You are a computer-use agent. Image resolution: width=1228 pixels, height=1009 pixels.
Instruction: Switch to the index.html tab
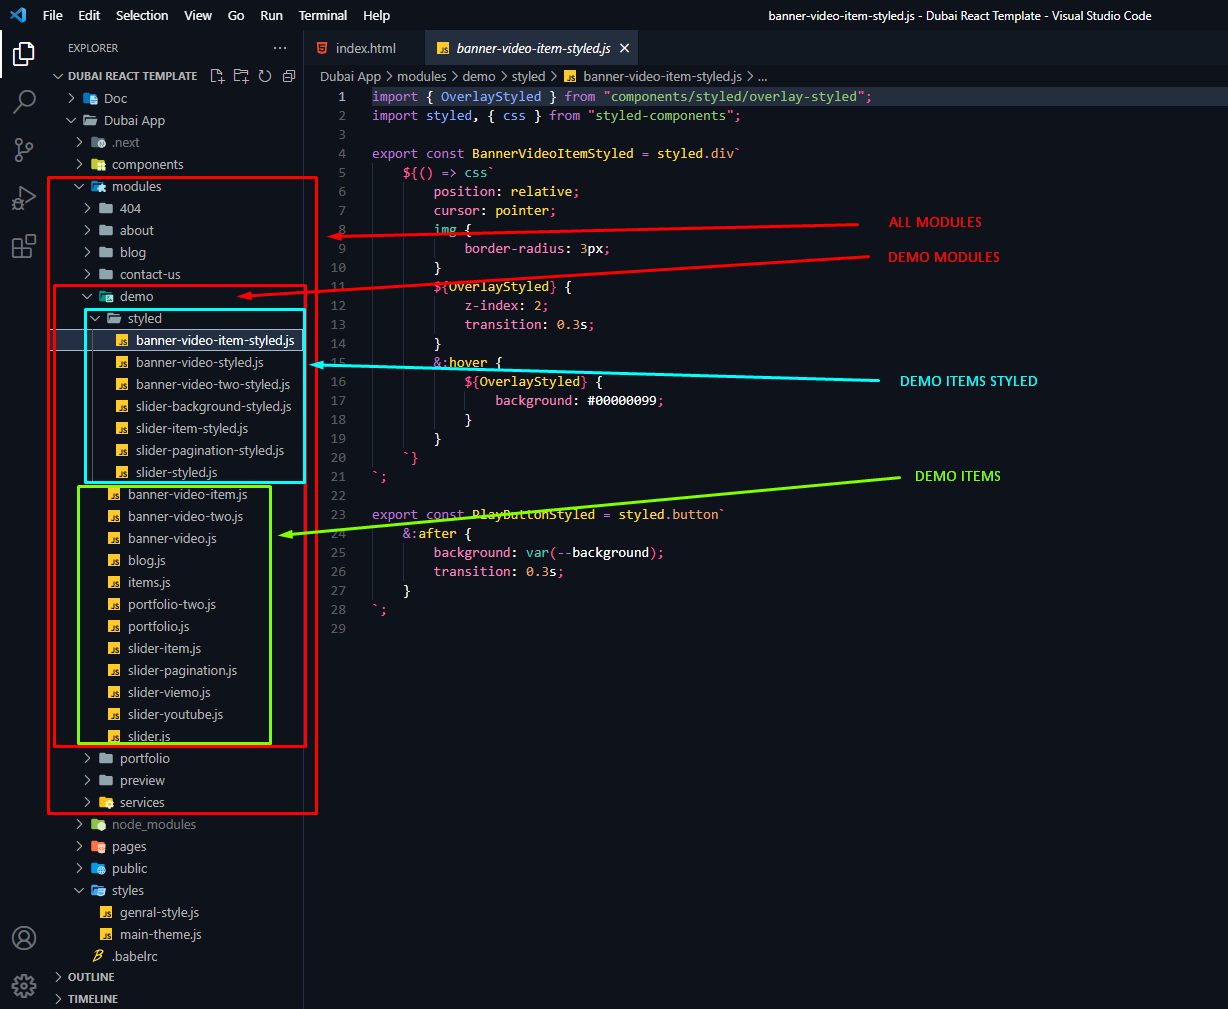[x=364, y=48]
